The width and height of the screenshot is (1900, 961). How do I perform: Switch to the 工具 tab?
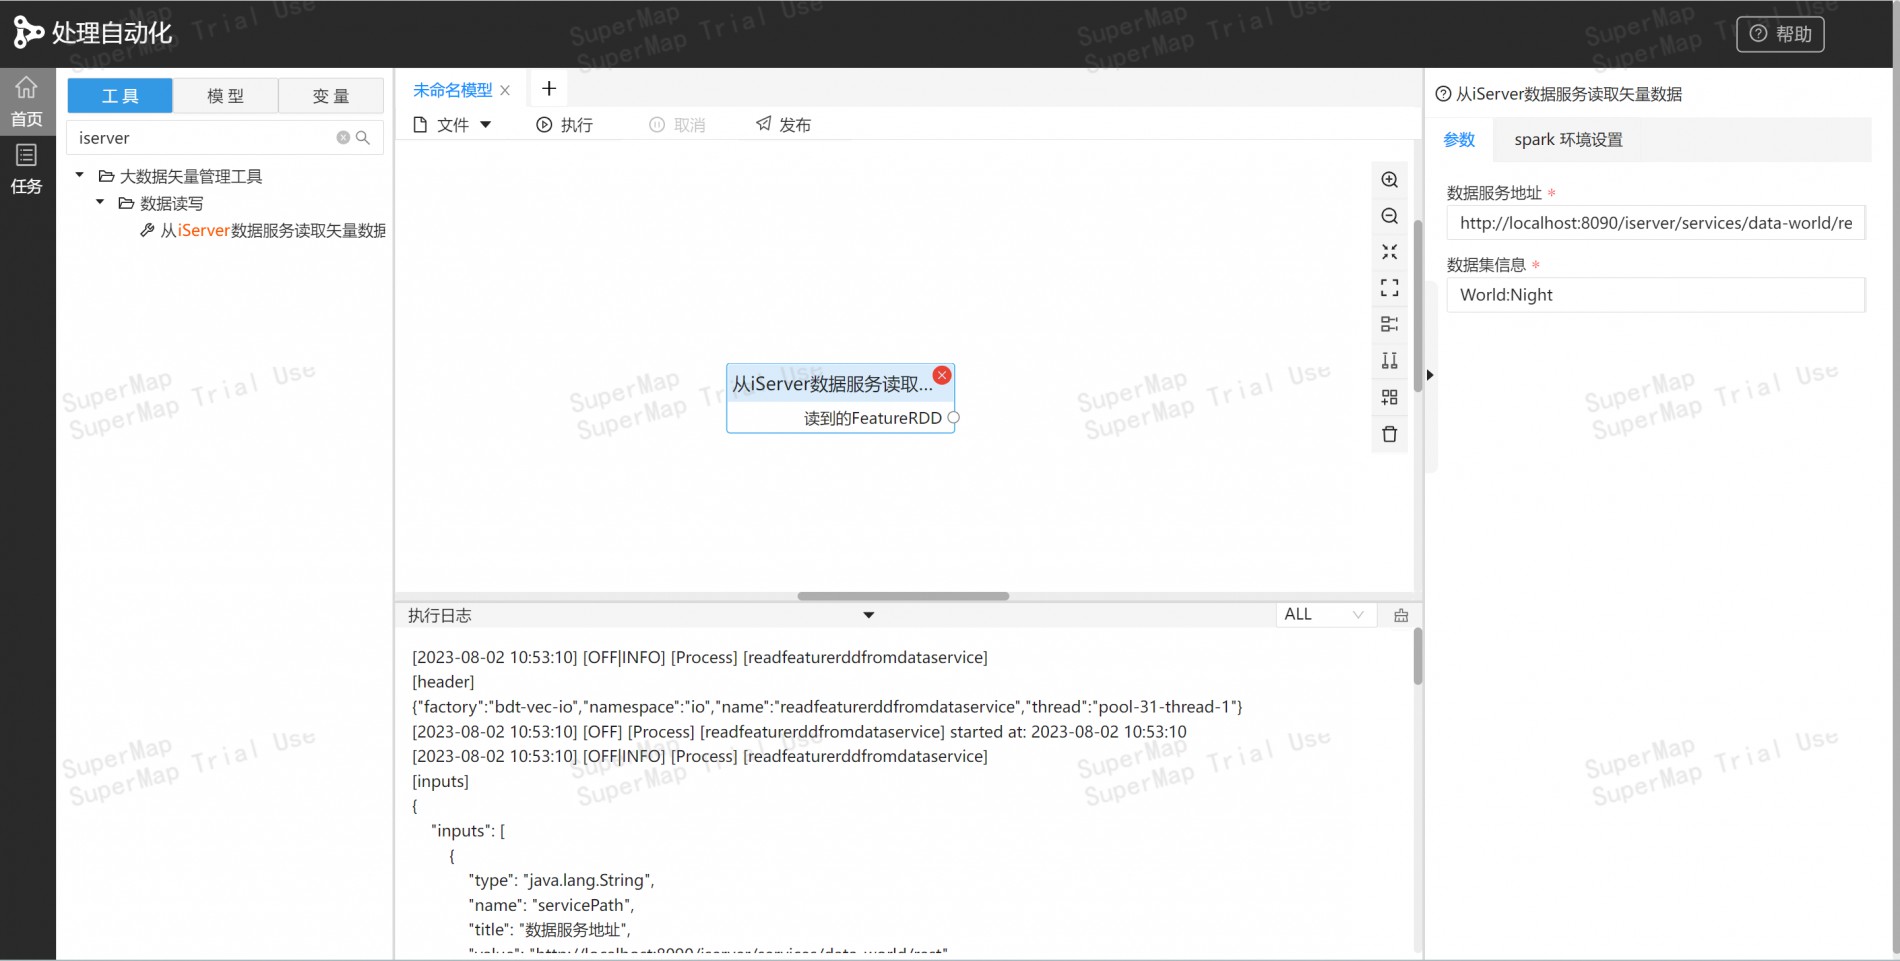tap(120, 96)
